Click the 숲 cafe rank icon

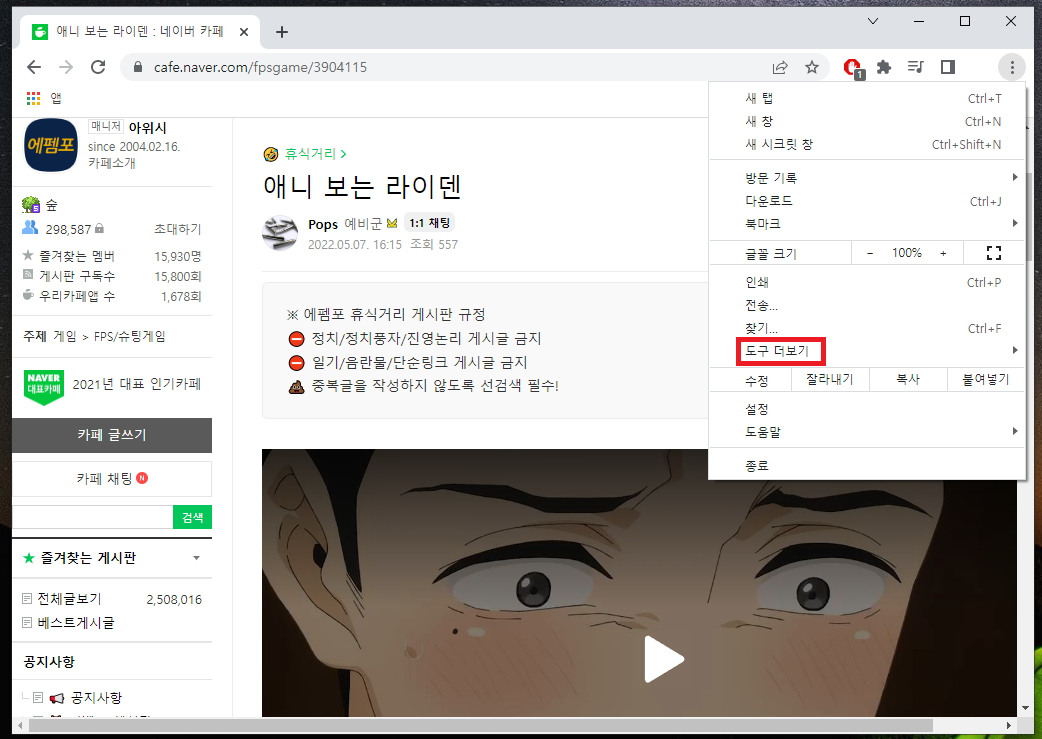coord(31,205)
